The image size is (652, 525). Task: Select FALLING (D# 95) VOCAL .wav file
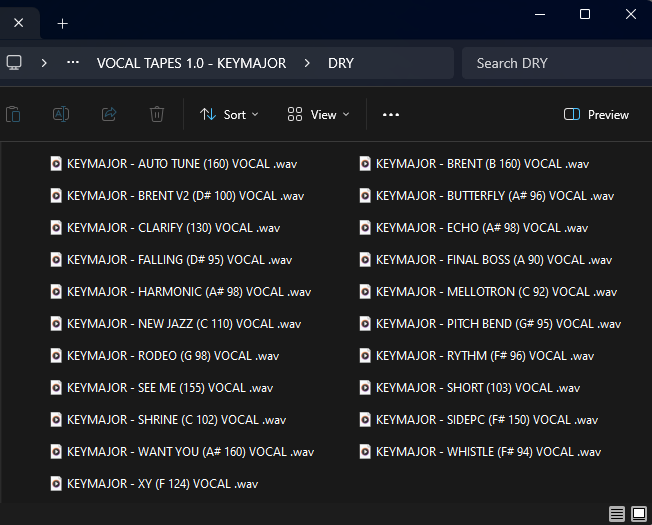[x=171, y=260]
